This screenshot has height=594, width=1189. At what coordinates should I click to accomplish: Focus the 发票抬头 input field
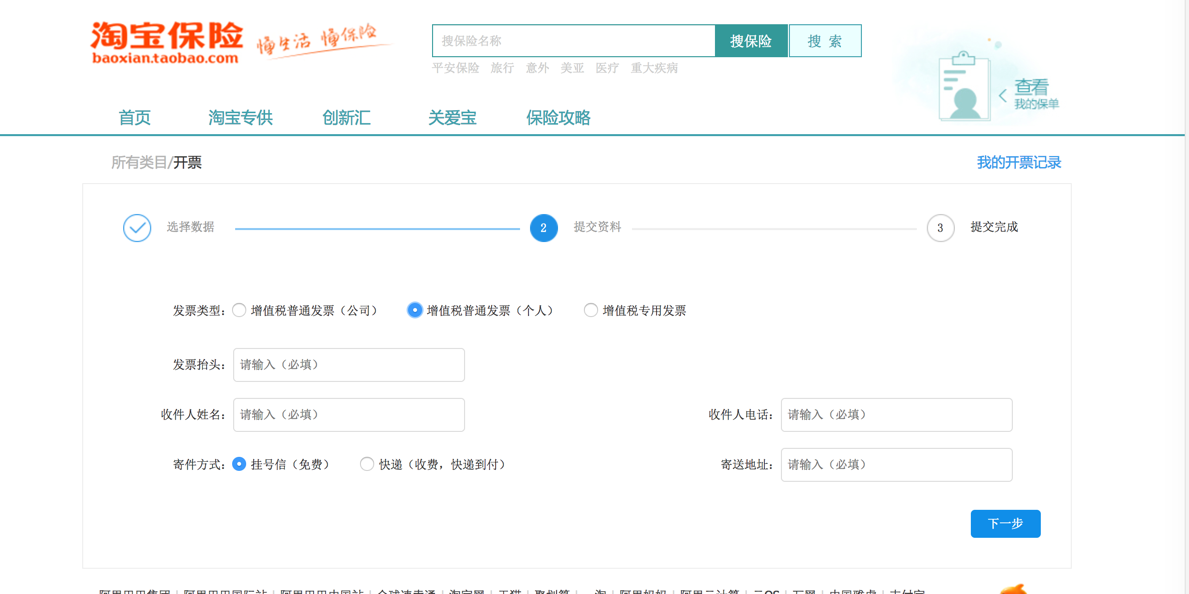pyautogui.click(x=349, y=365)
